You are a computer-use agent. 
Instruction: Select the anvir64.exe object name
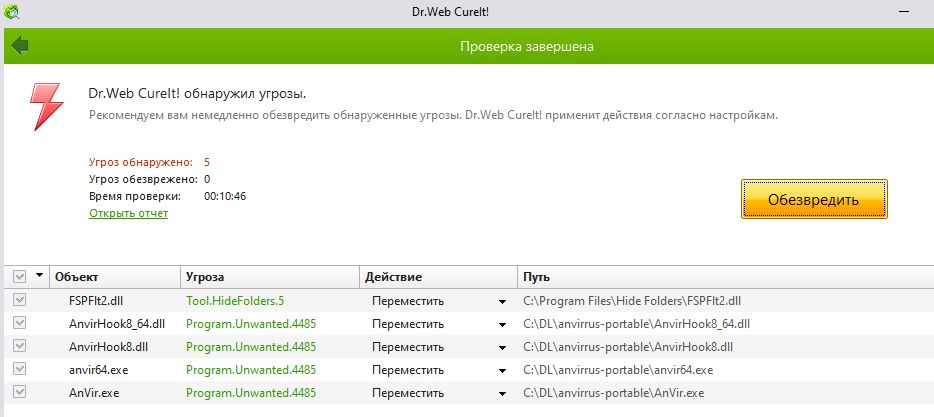(x=98, y=370)
